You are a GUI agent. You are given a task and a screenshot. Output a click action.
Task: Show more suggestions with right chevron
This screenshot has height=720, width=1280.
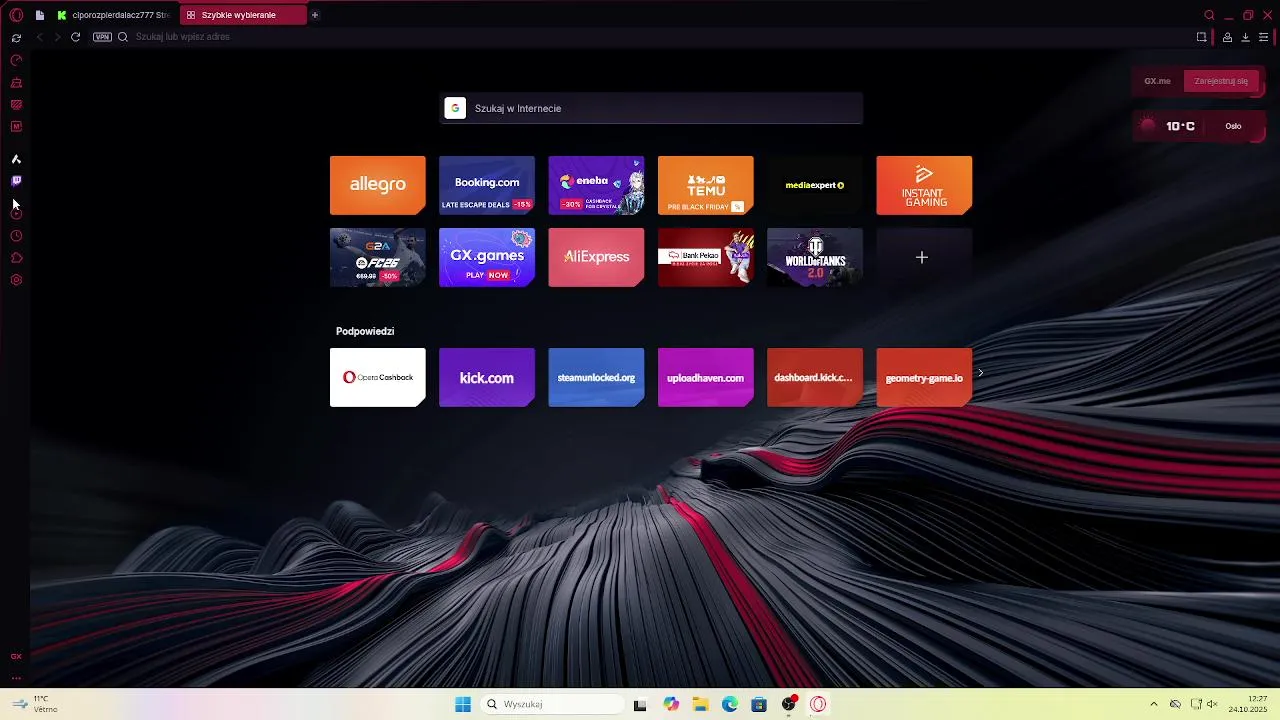[x=981, y=373]
